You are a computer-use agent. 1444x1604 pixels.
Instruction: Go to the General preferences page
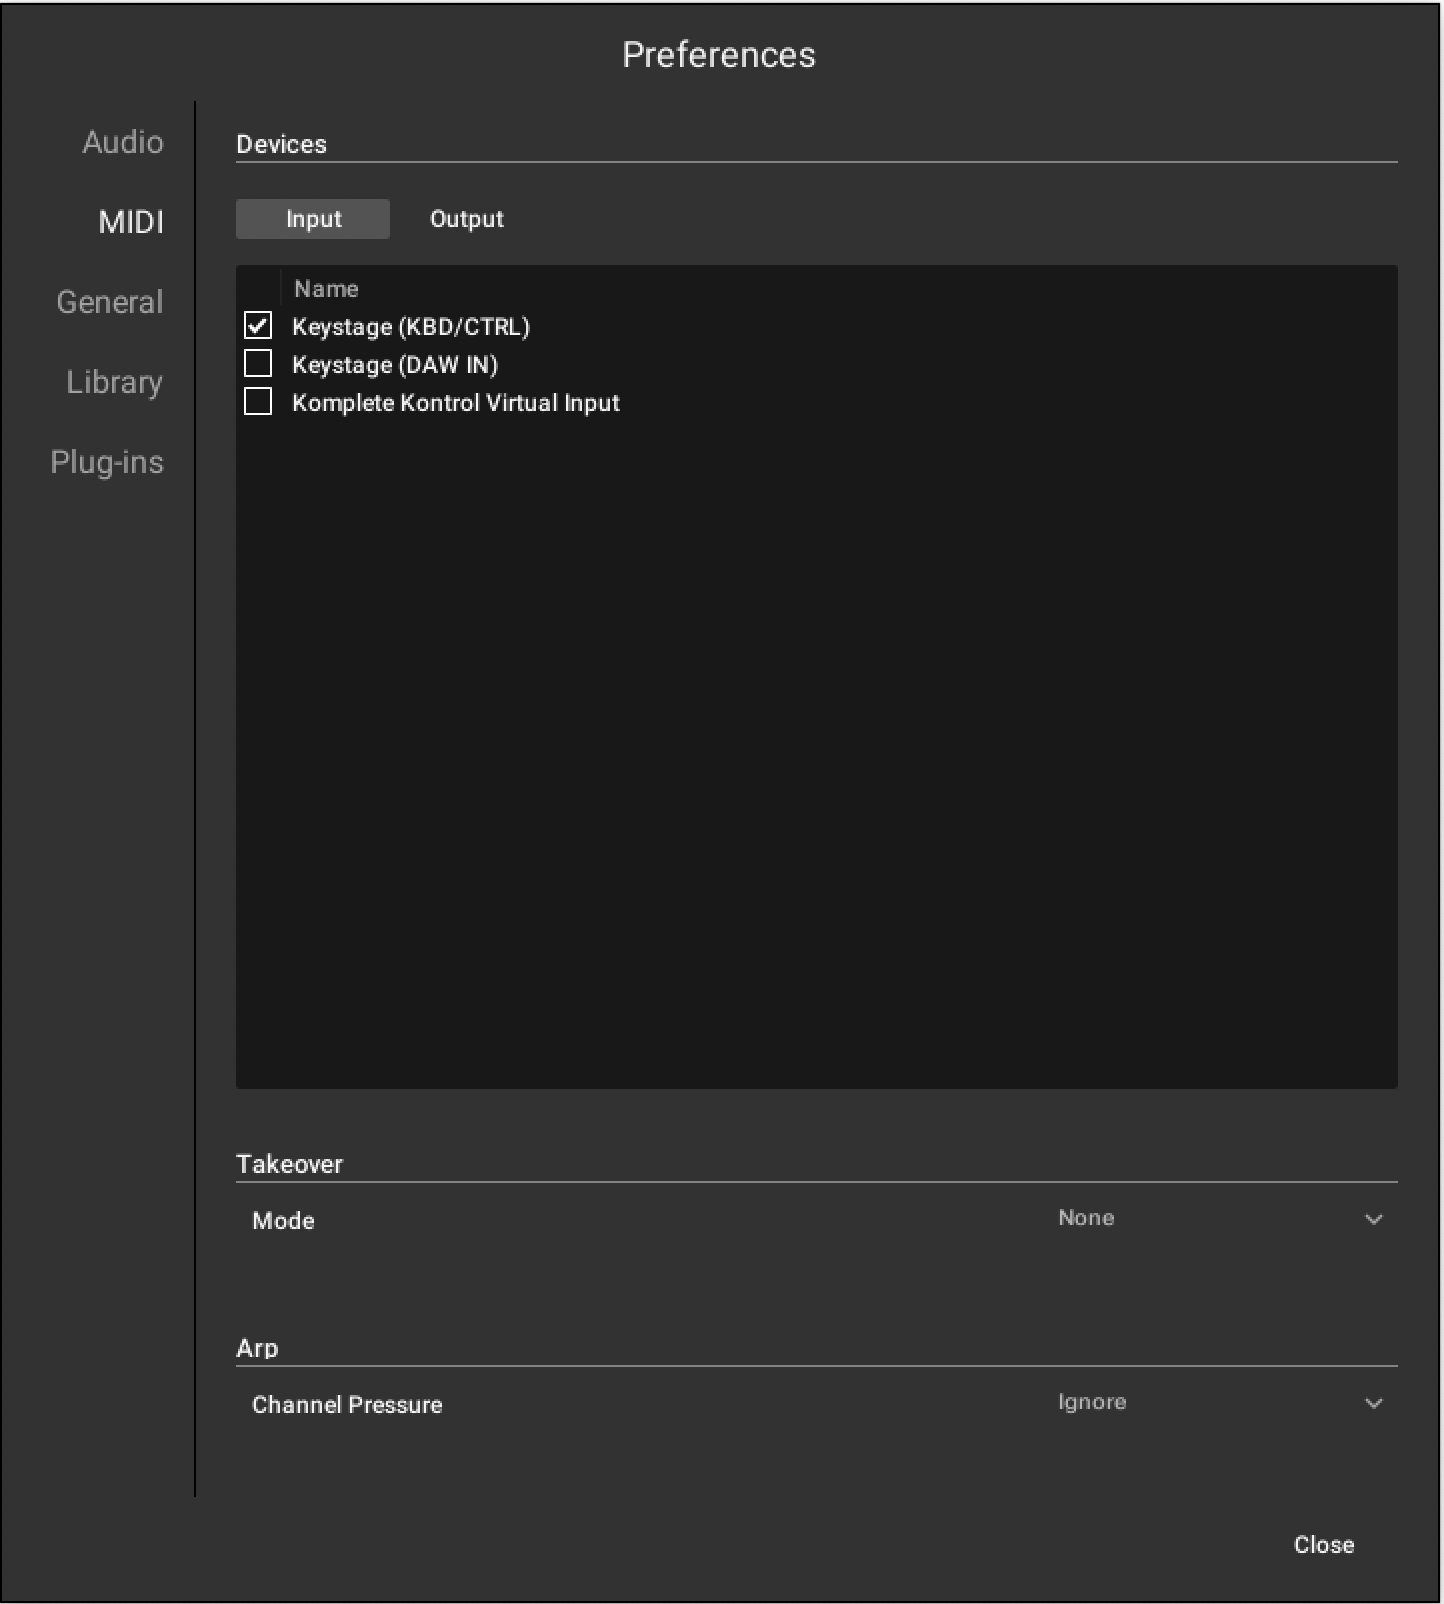pos(109,302)
